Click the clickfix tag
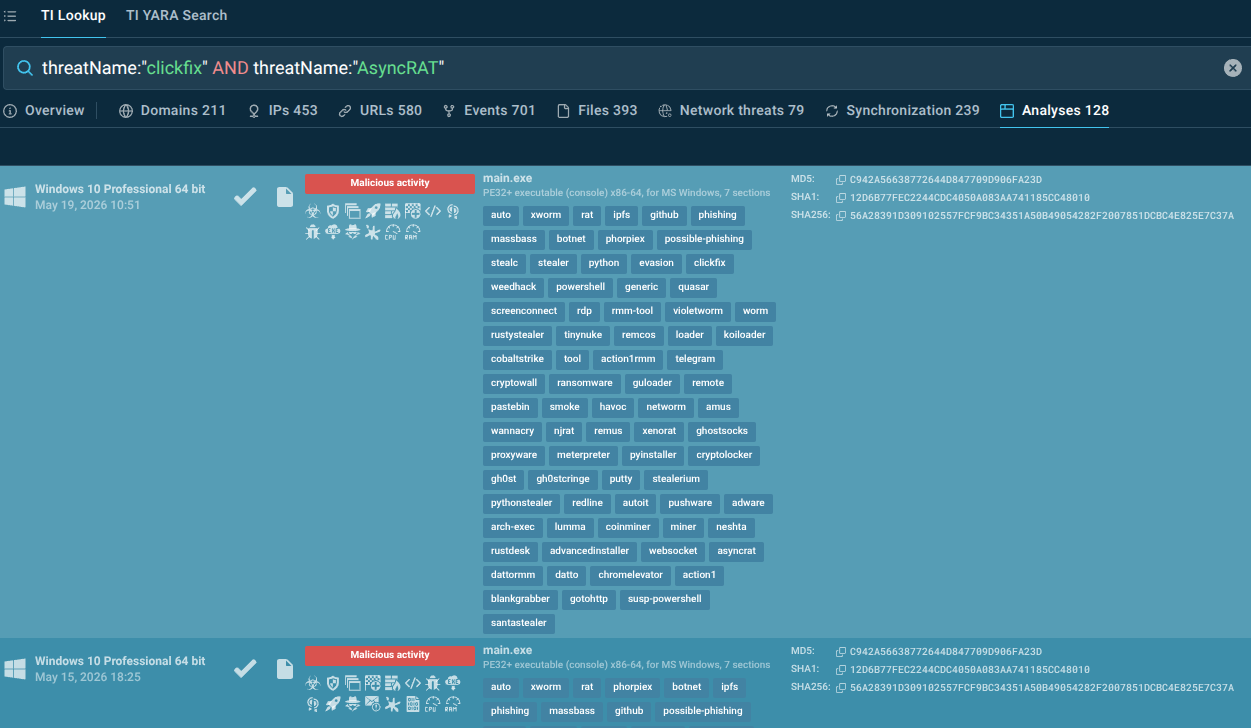Image resolution: width=1251 pixels, height=728 pixels. (709, 263)
